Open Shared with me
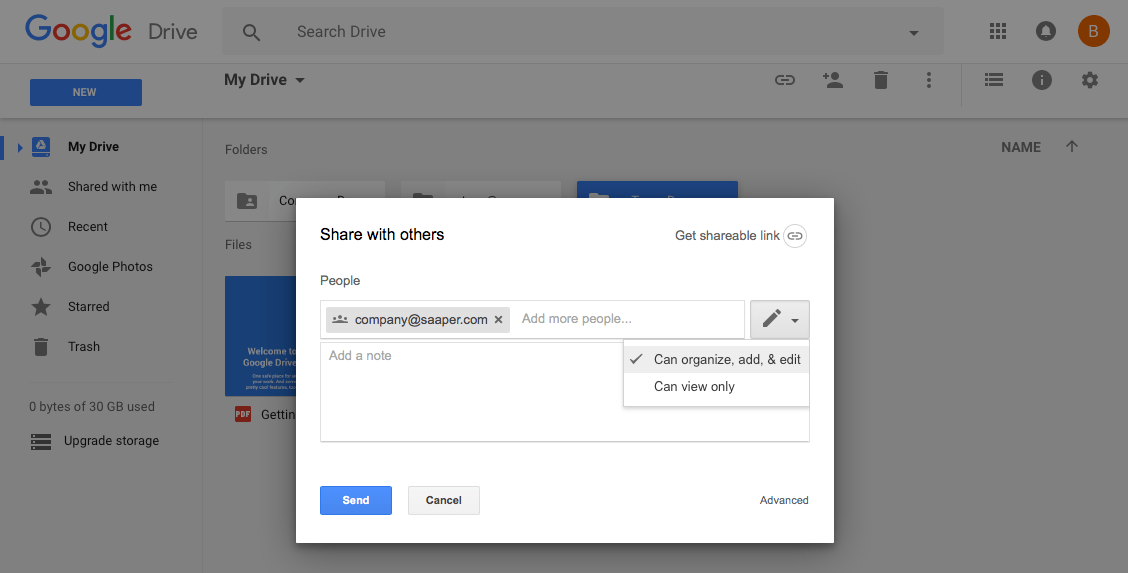 112,187
